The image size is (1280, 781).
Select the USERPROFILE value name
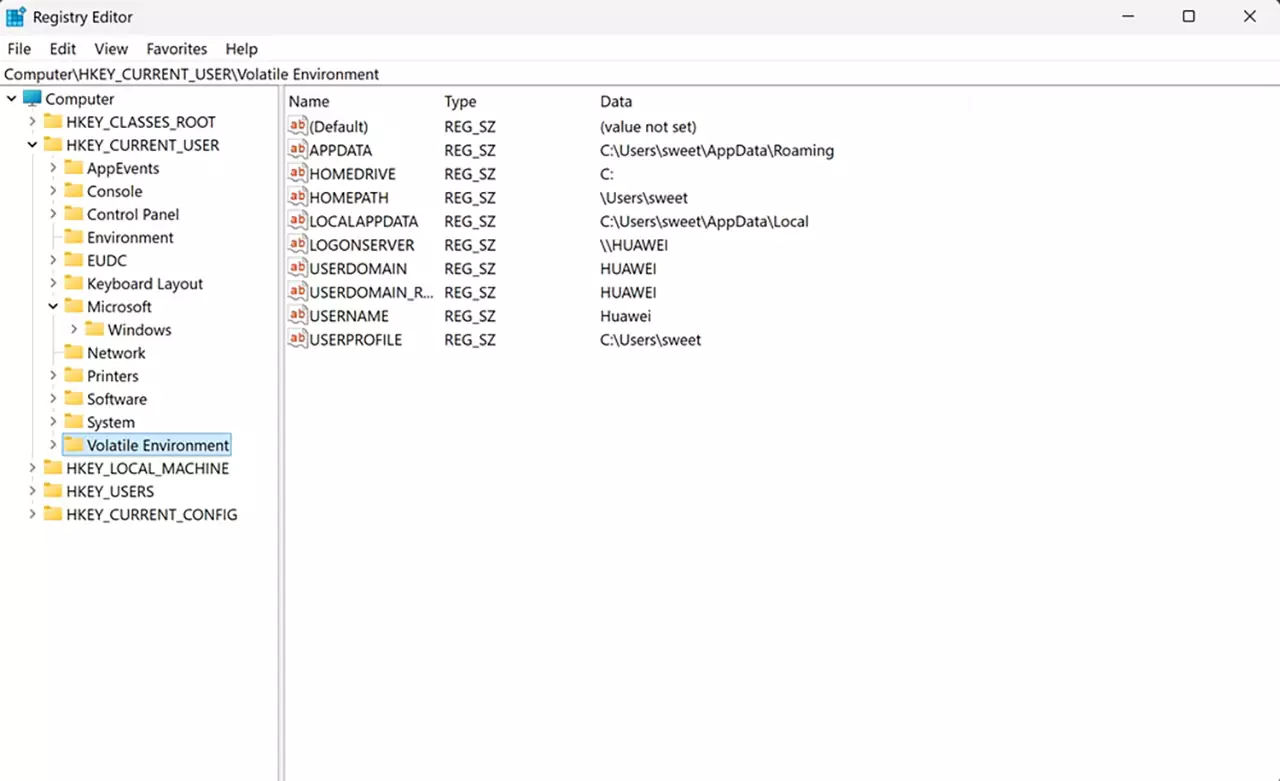355,339
